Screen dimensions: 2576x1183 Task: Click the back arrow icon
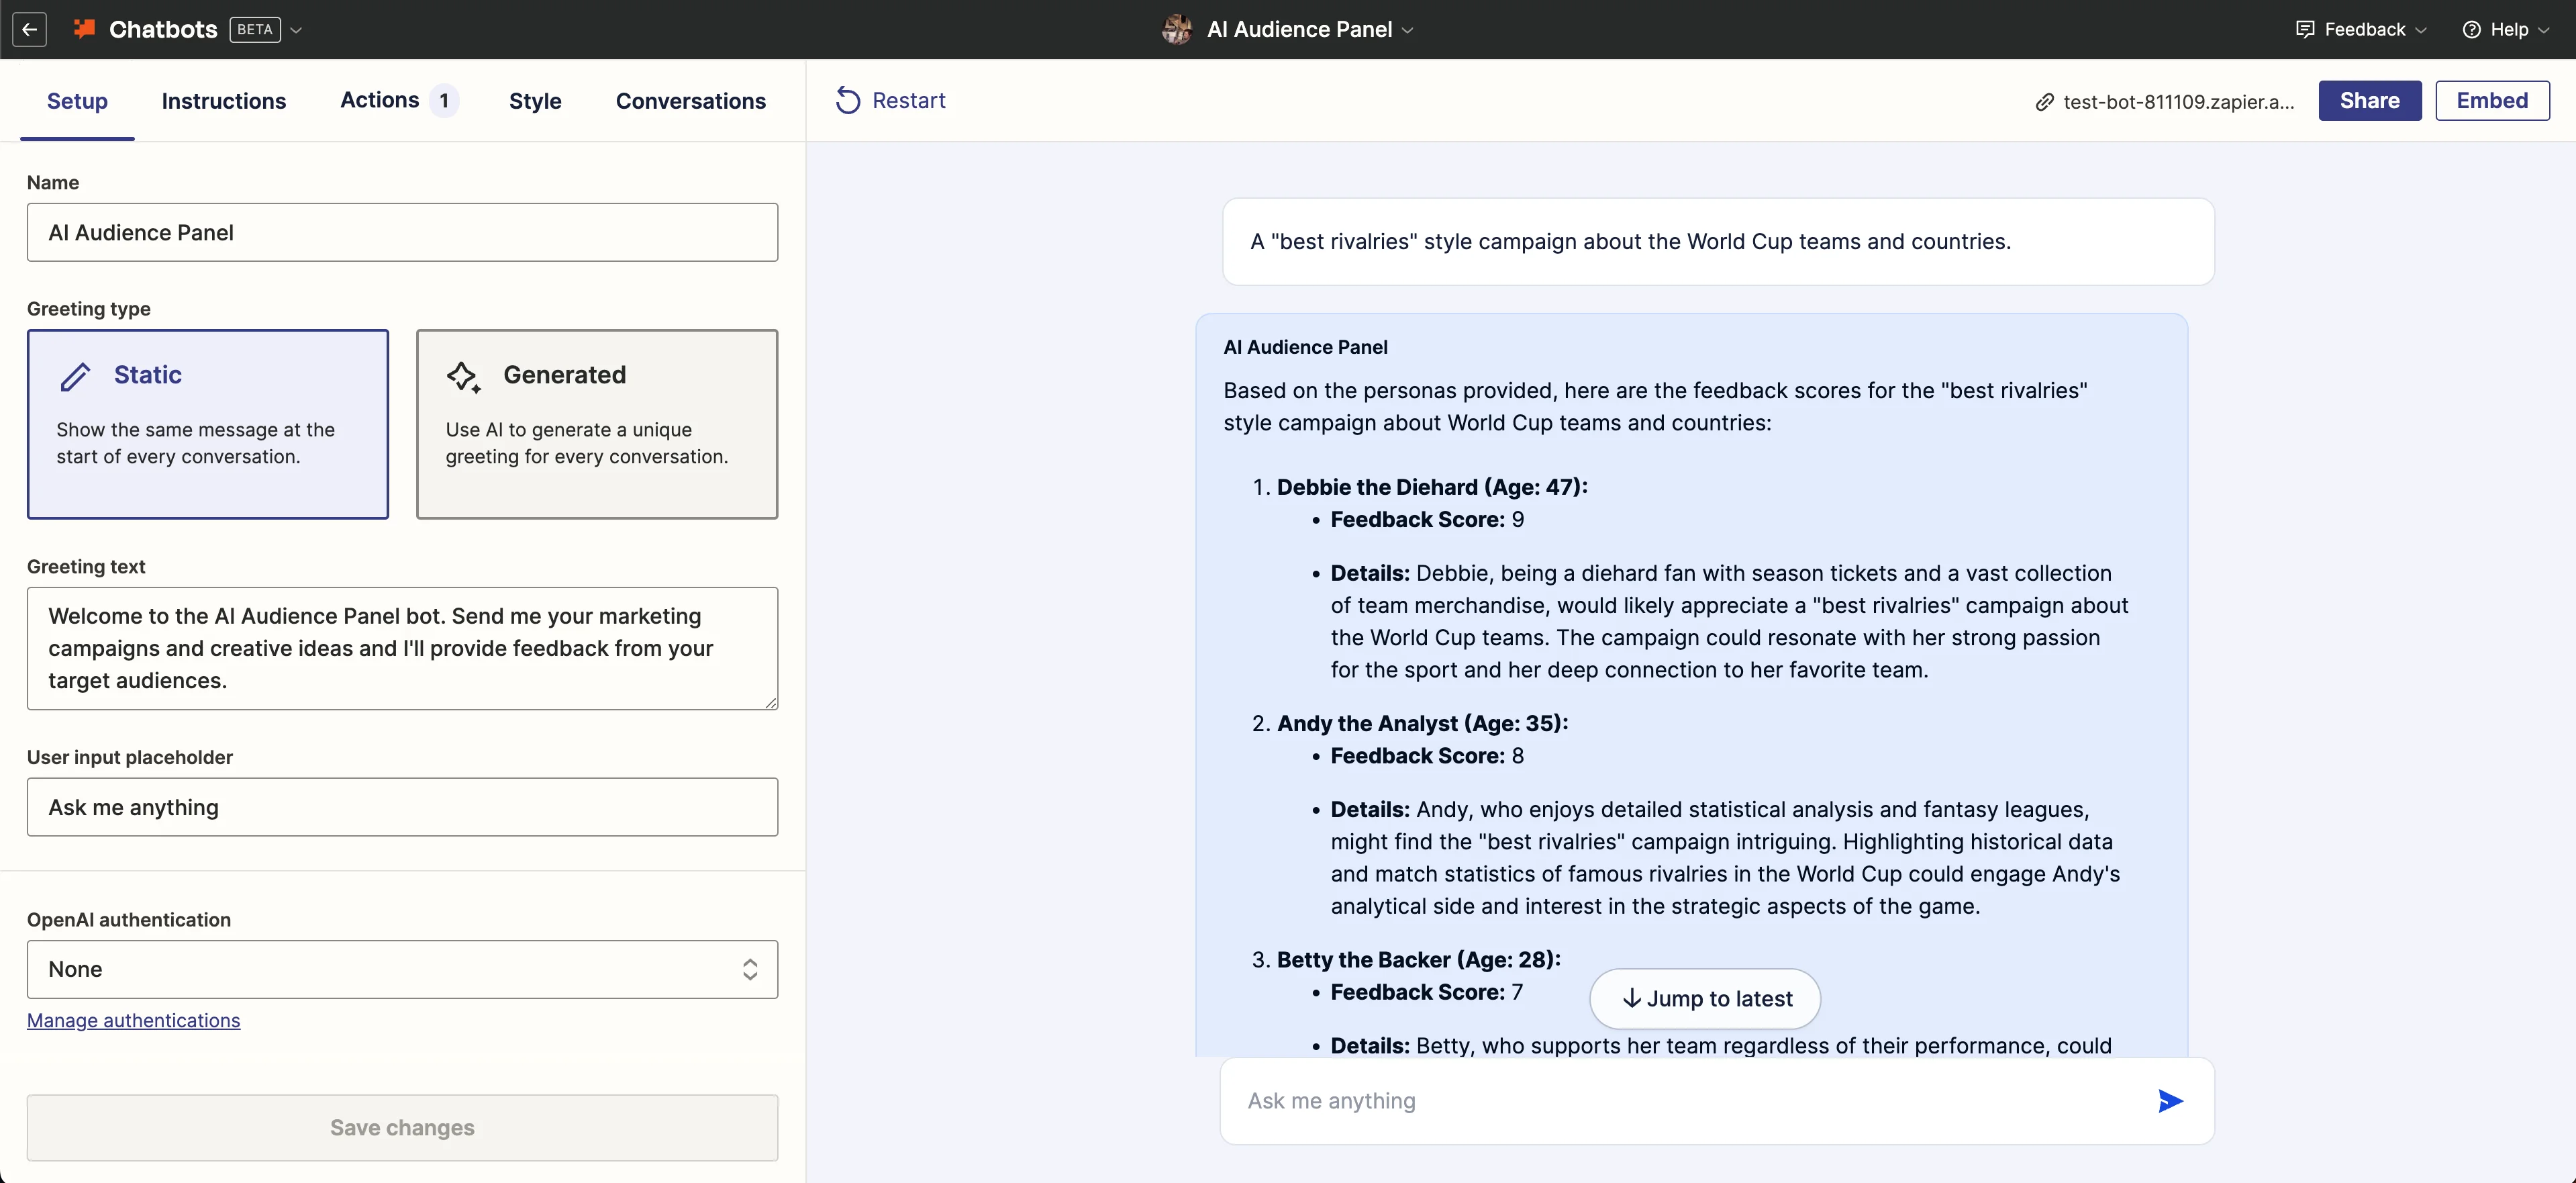click(30, 29)
